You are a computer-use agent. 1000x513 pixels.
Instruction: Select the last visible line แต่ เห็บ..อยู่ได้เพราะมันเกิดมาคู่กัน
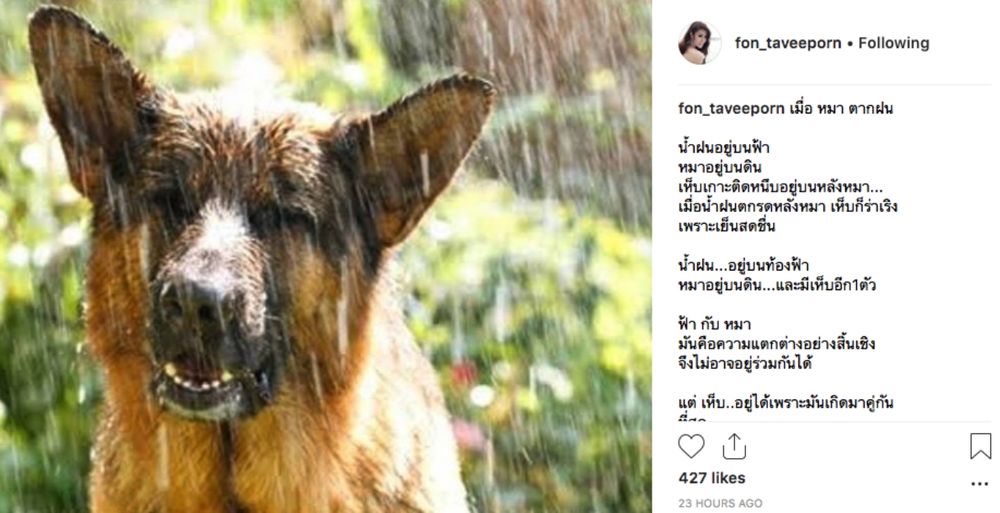pyautogui.click(x=786, y=403)
